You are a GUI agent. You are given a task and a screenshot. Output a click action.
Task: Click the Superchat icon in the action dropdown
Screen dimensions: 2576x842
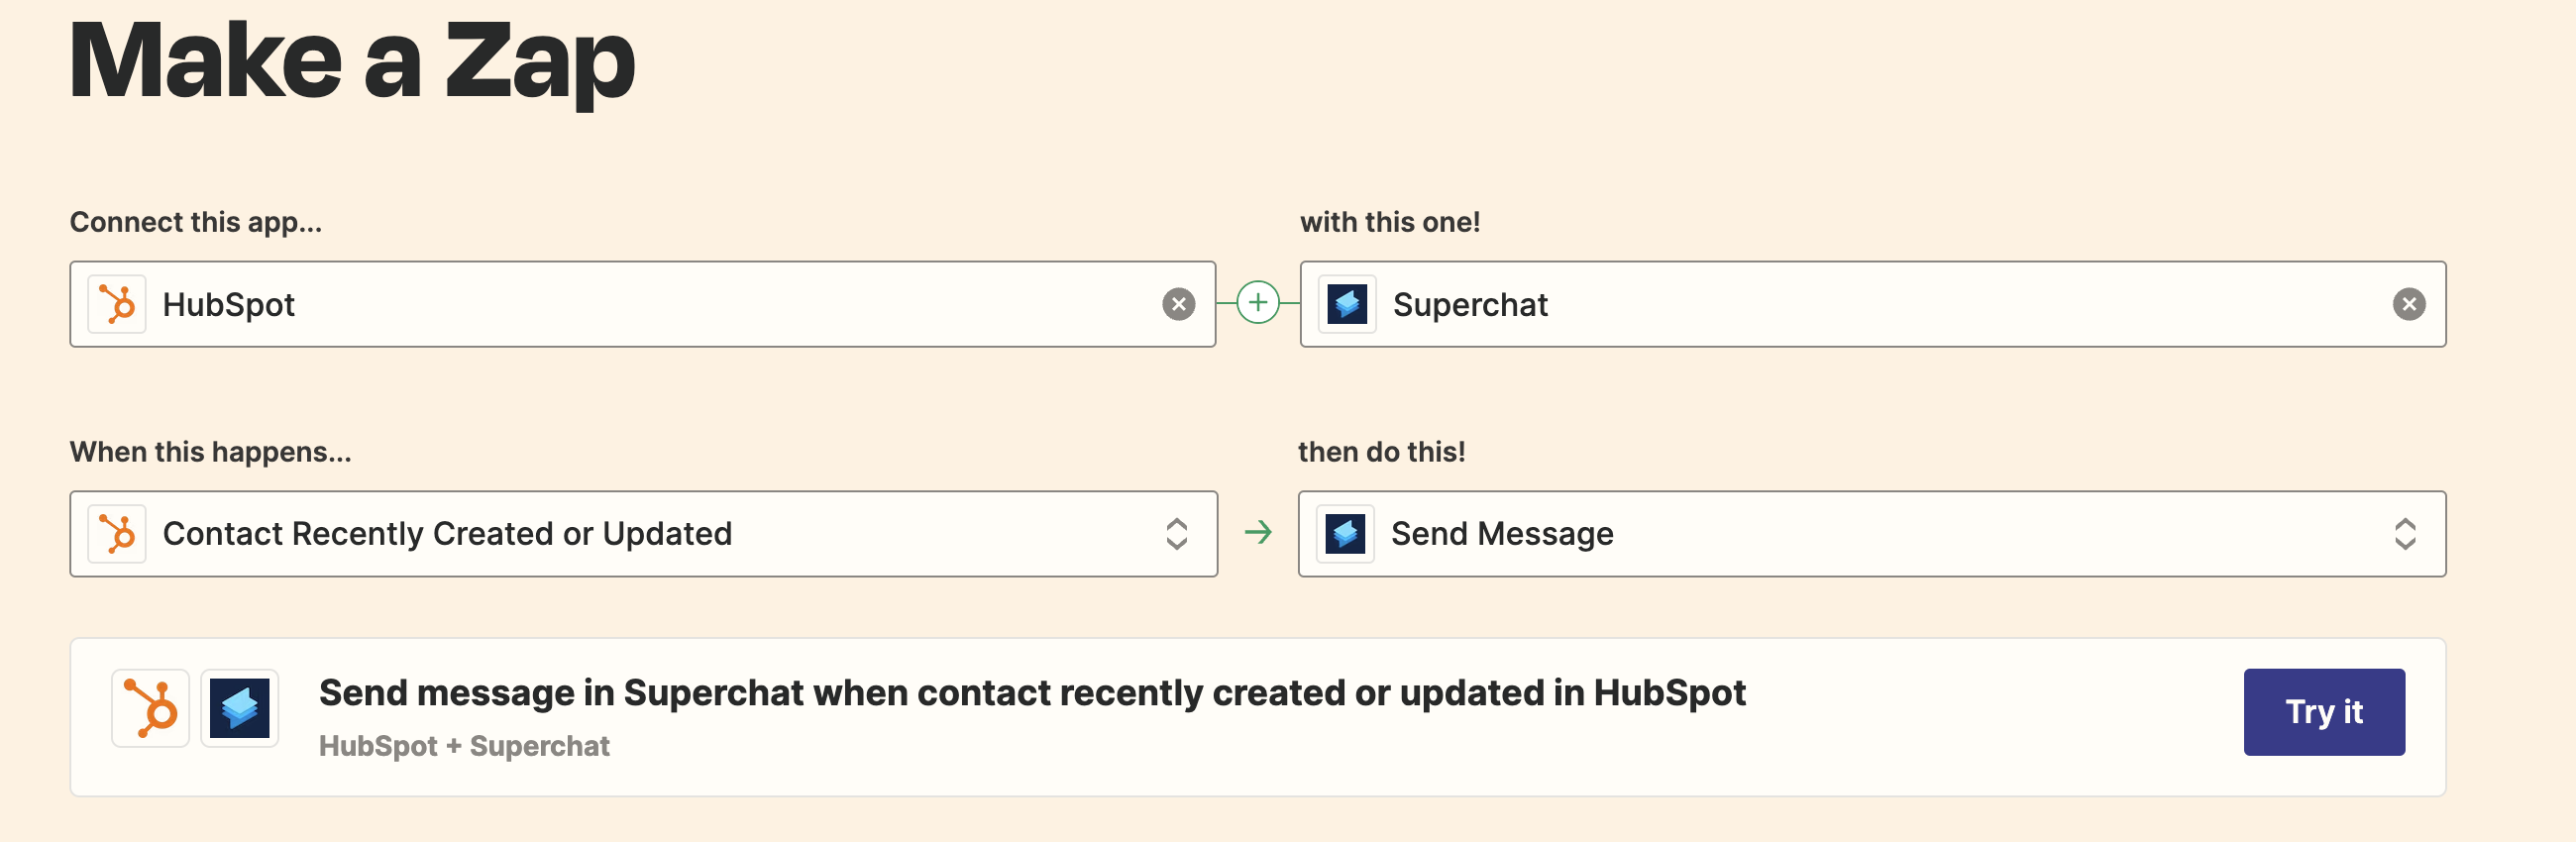(x=1345, y=534)
